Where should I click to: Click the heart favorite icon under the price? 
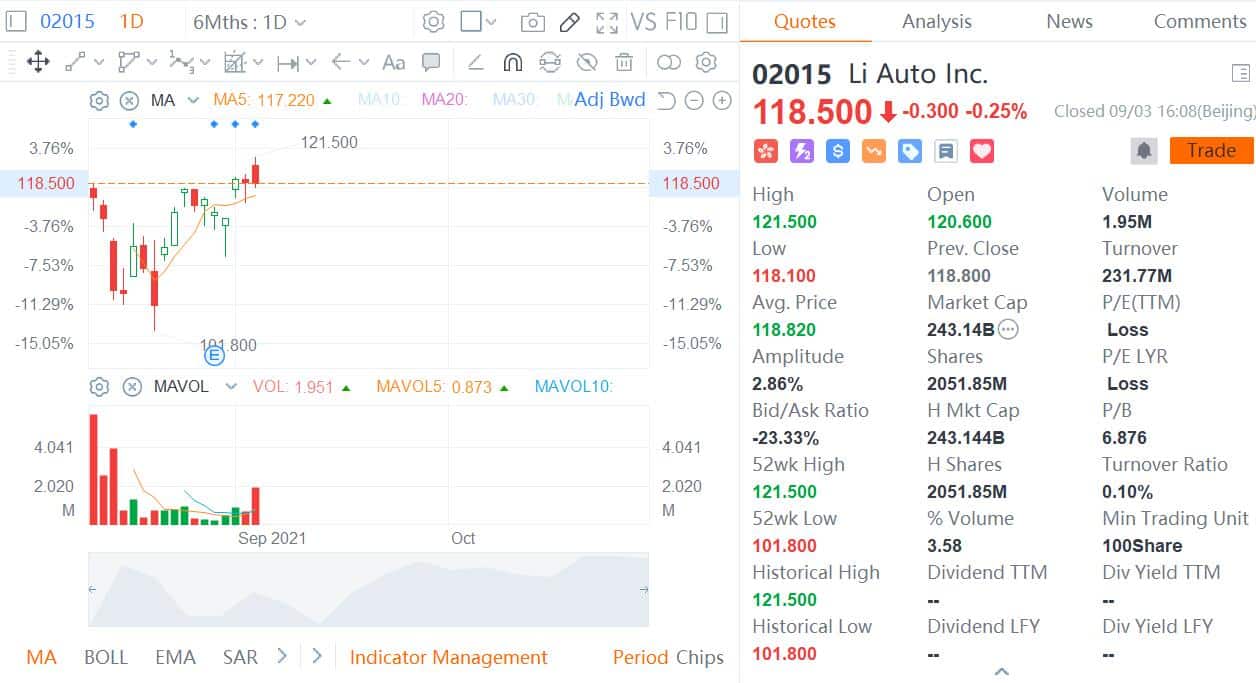pyautogui.click(x=981, y=151)
